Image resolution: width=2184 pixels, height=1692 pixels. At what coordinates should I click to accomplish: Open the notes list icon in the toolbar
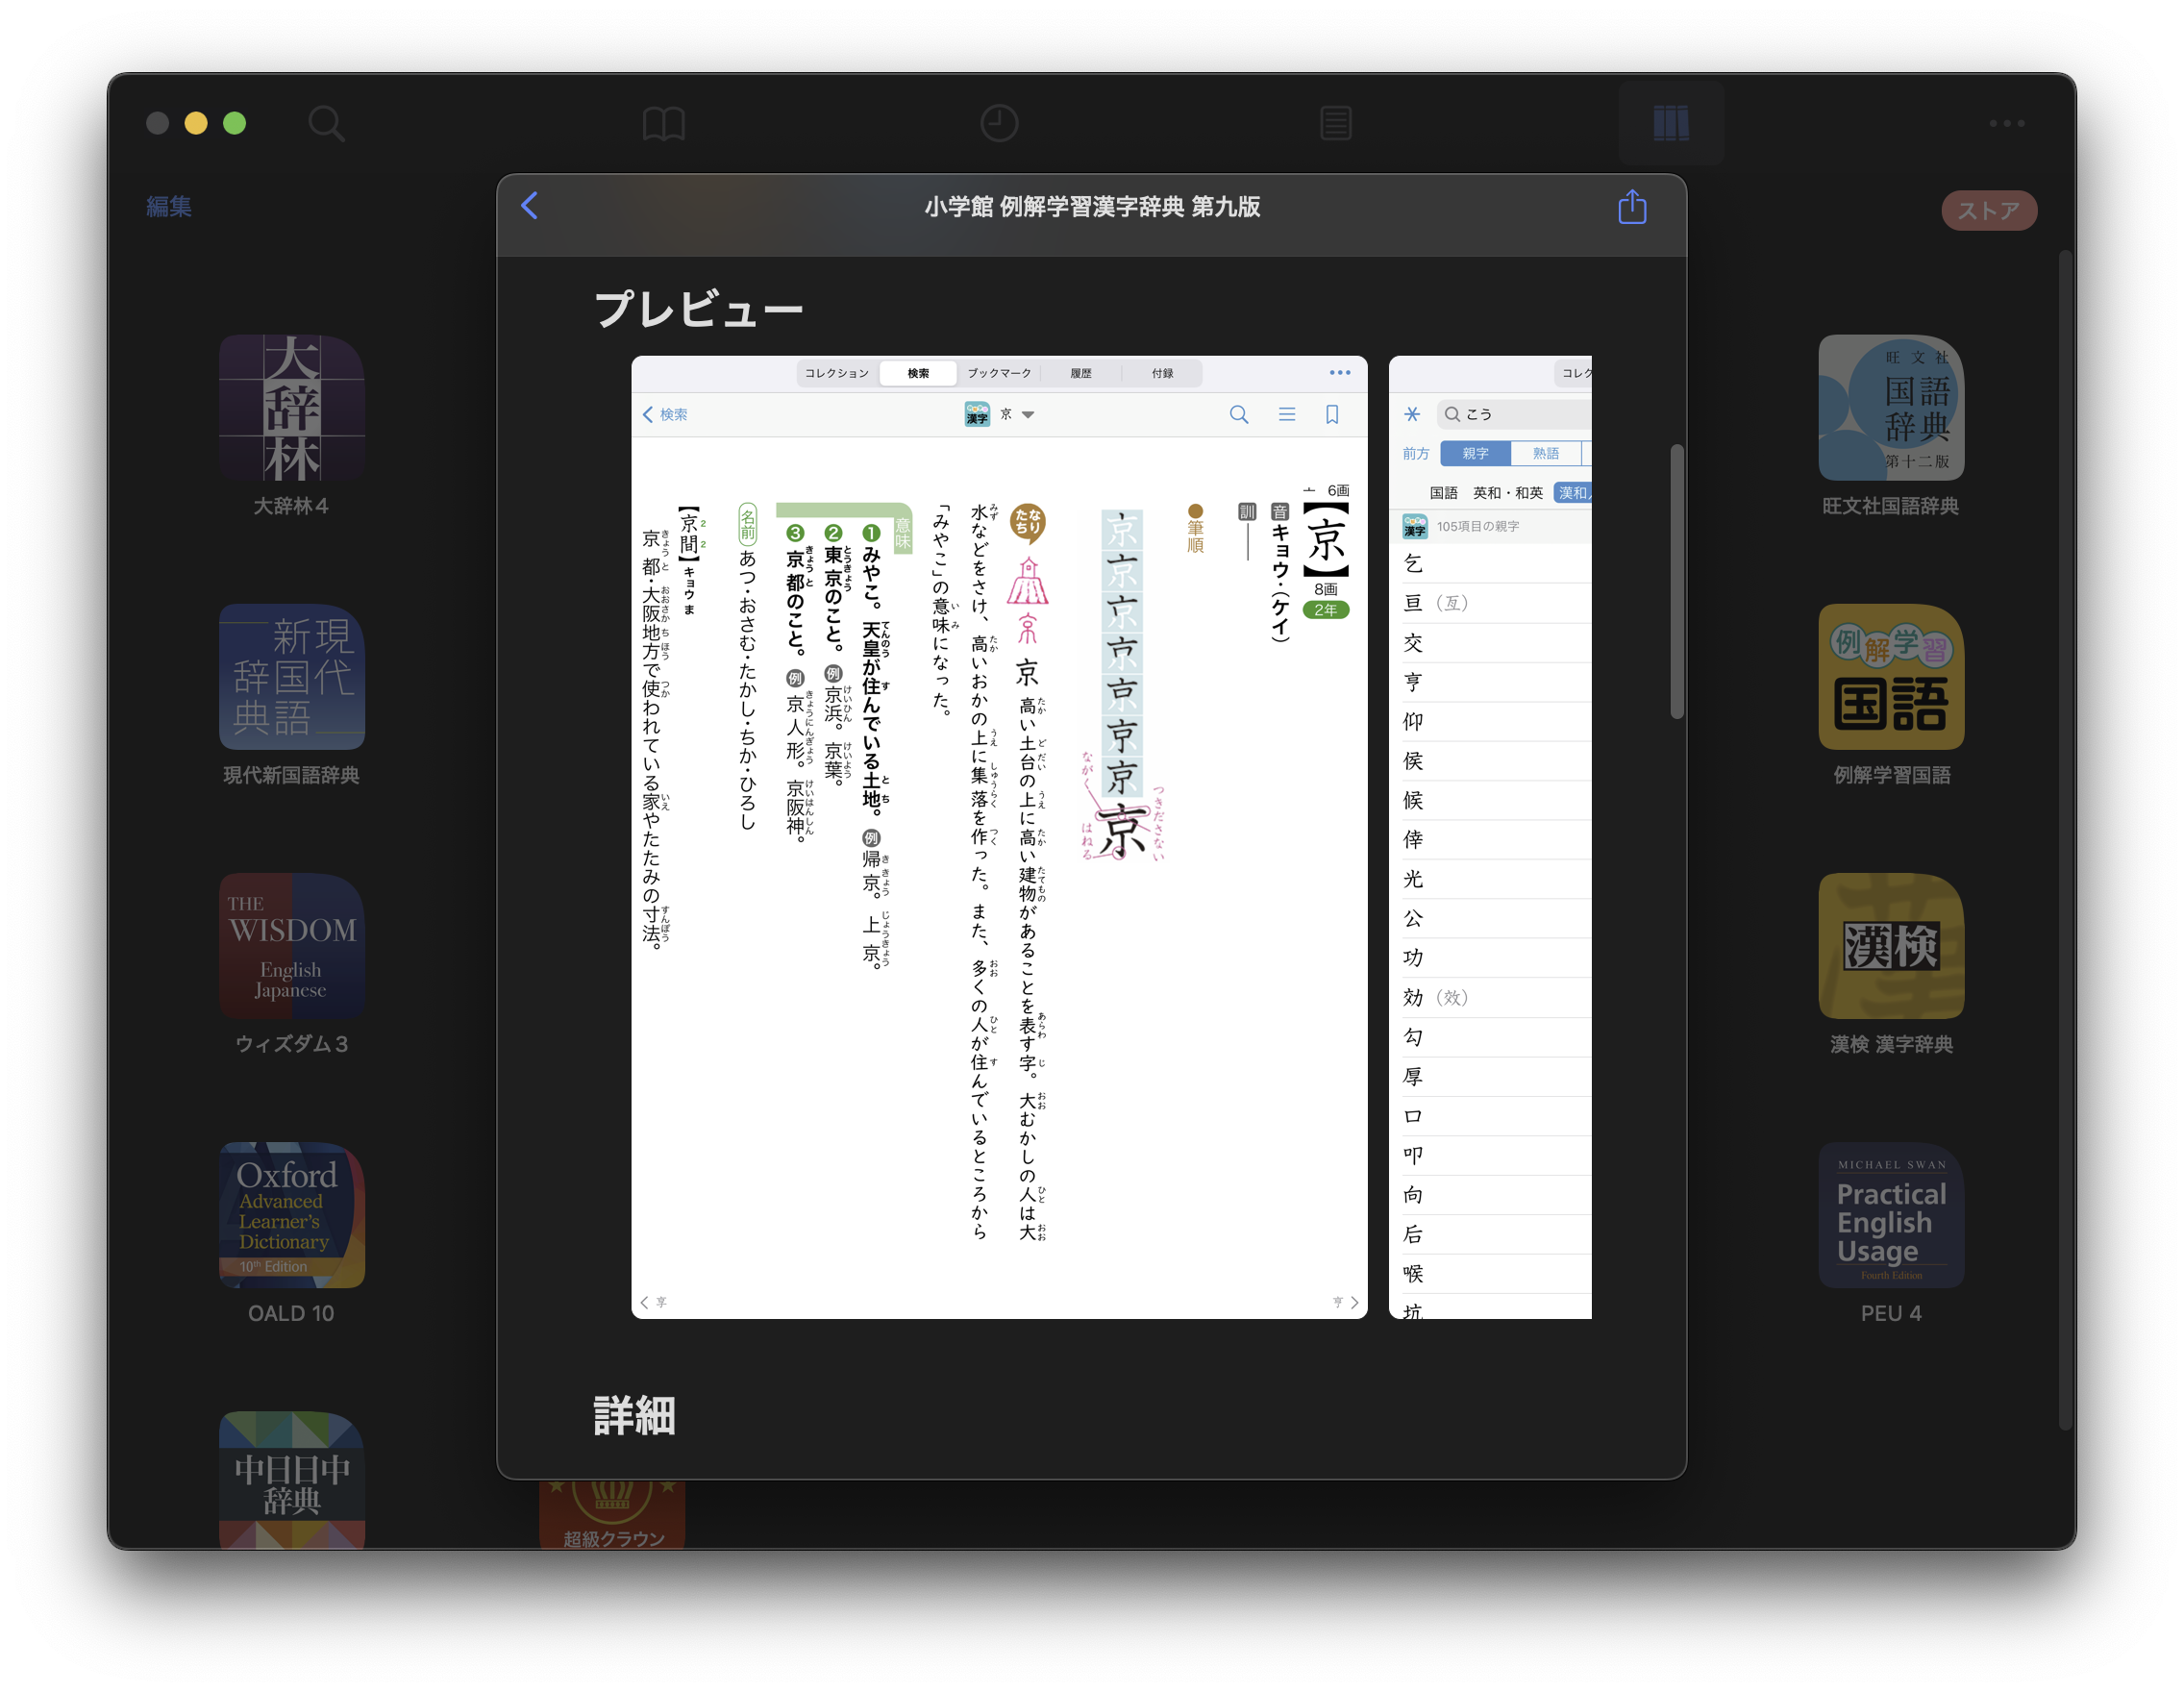click(1336, 123)
